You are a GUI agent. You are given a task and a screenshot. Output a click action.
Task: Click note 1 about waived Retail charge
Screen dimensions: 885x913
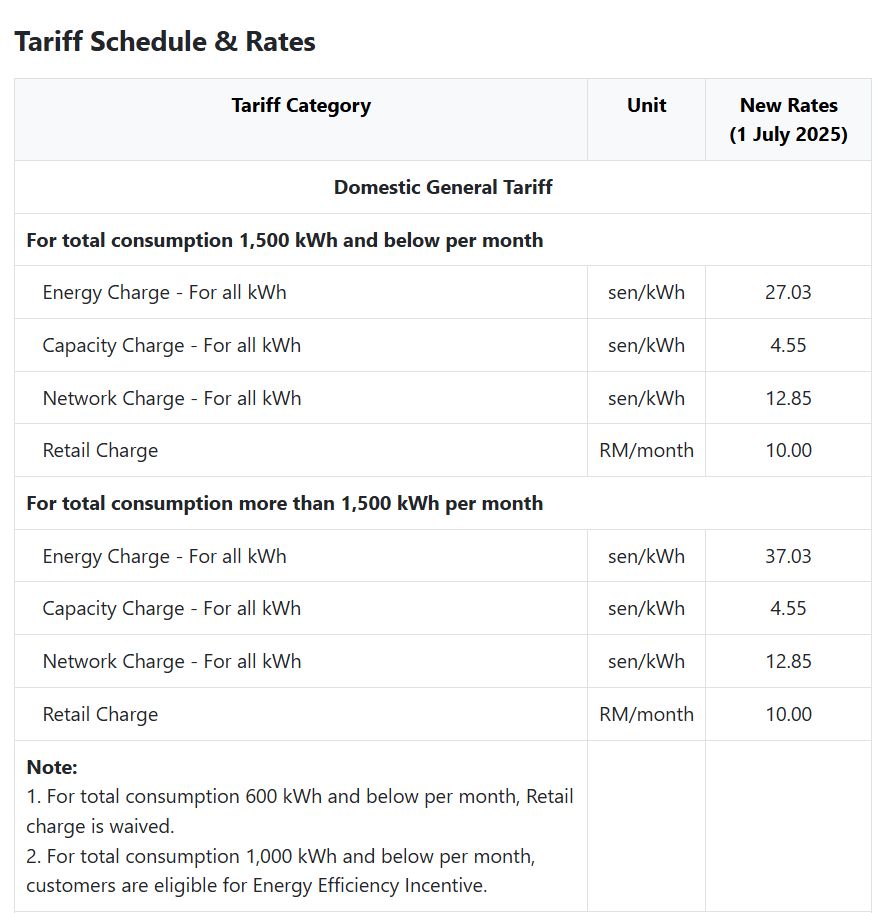[x=299, y=811]
